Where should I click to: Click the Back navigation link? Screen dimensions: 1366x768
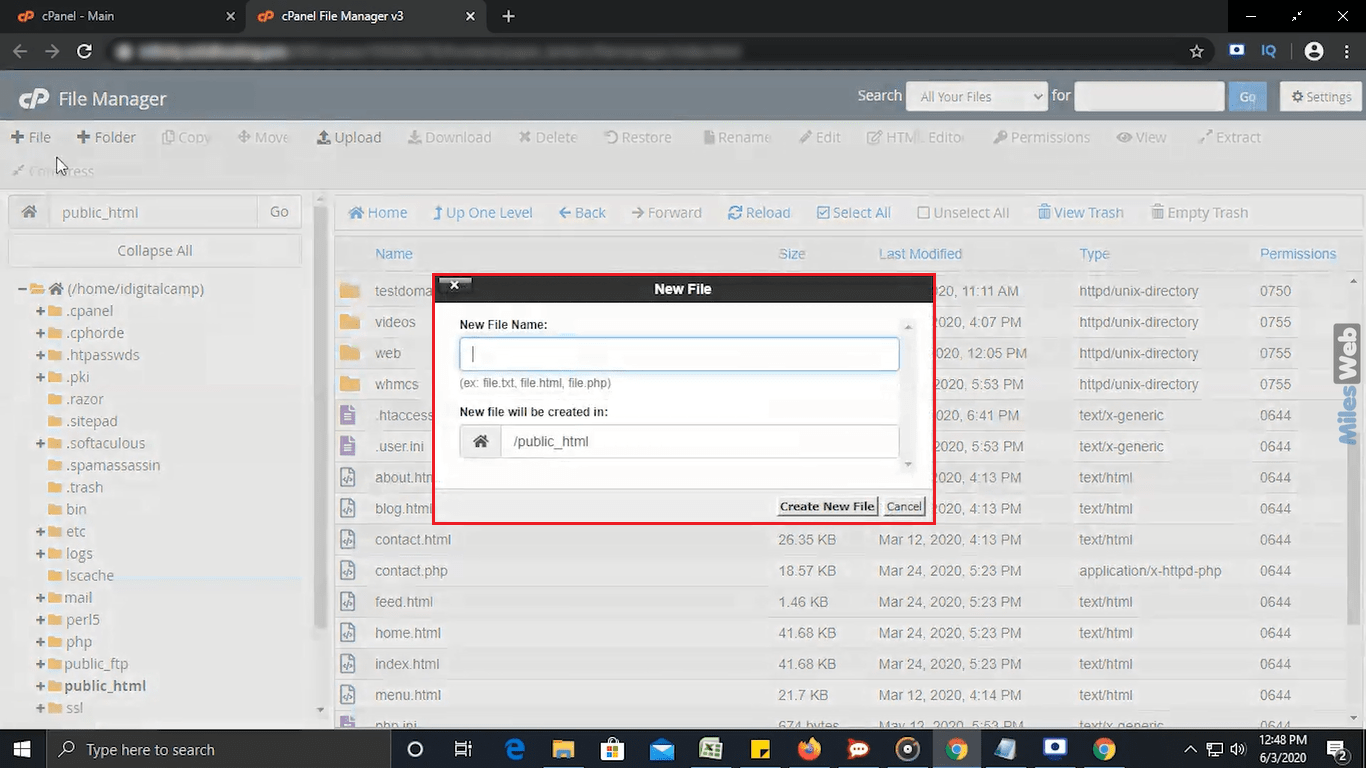[582, 212]
